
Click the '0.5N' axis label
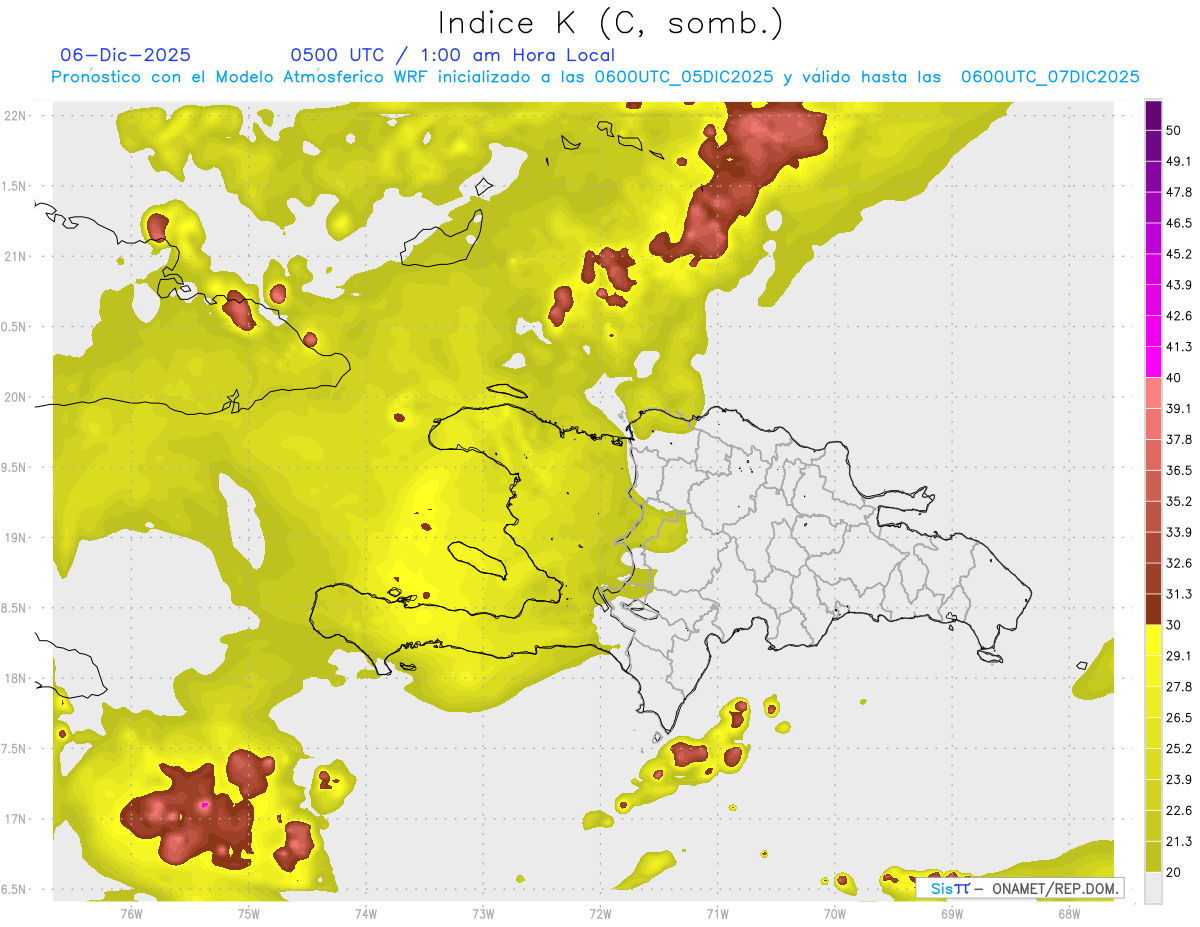click(15, 327)
